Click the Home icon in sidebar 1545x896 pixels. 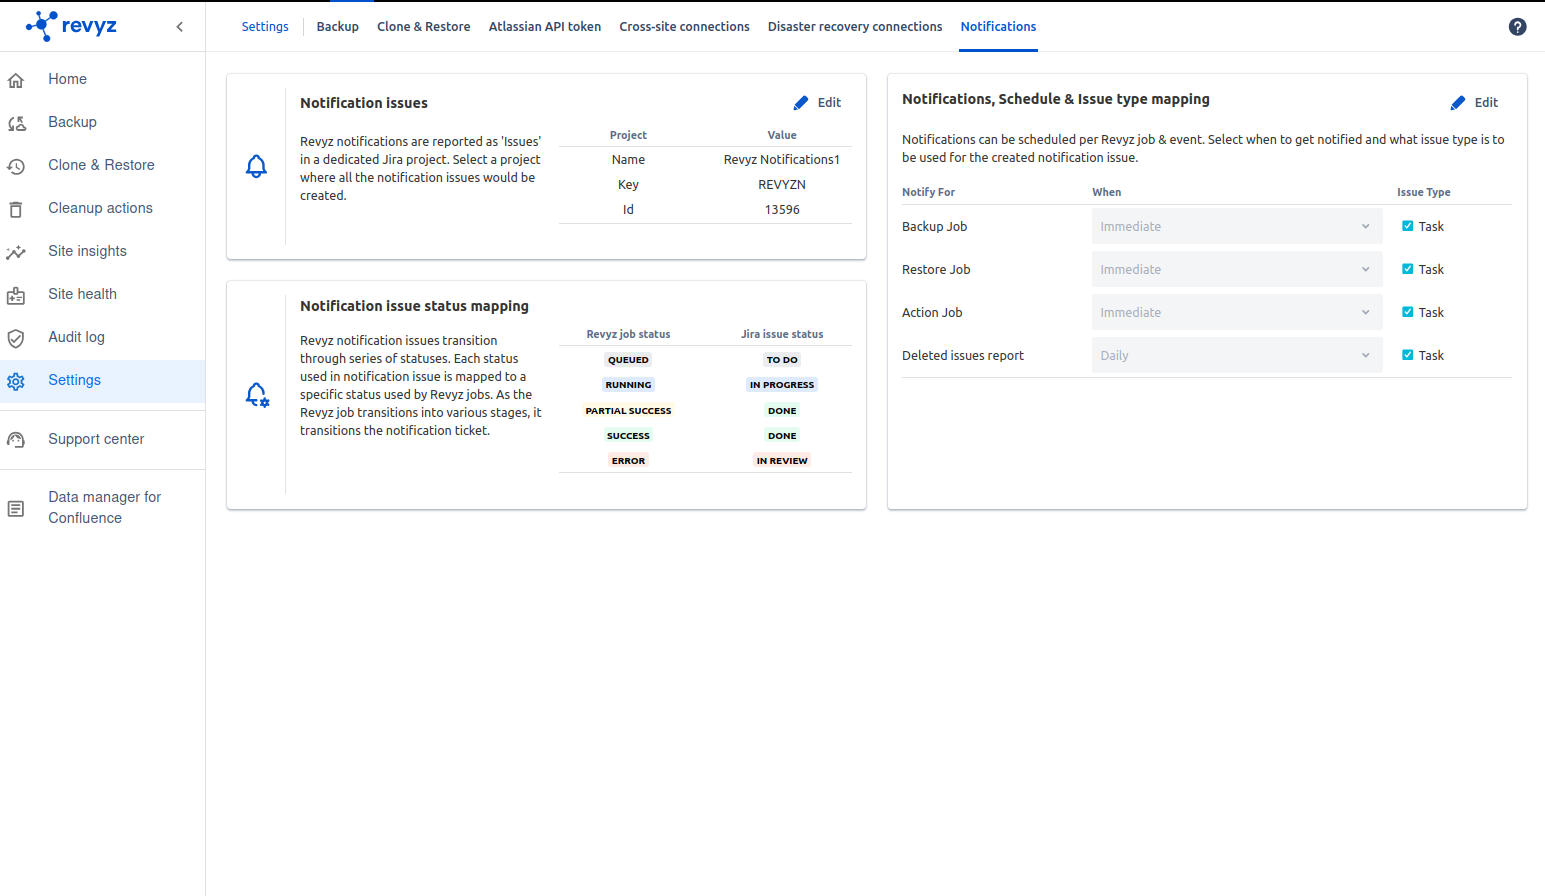[16, 80]
